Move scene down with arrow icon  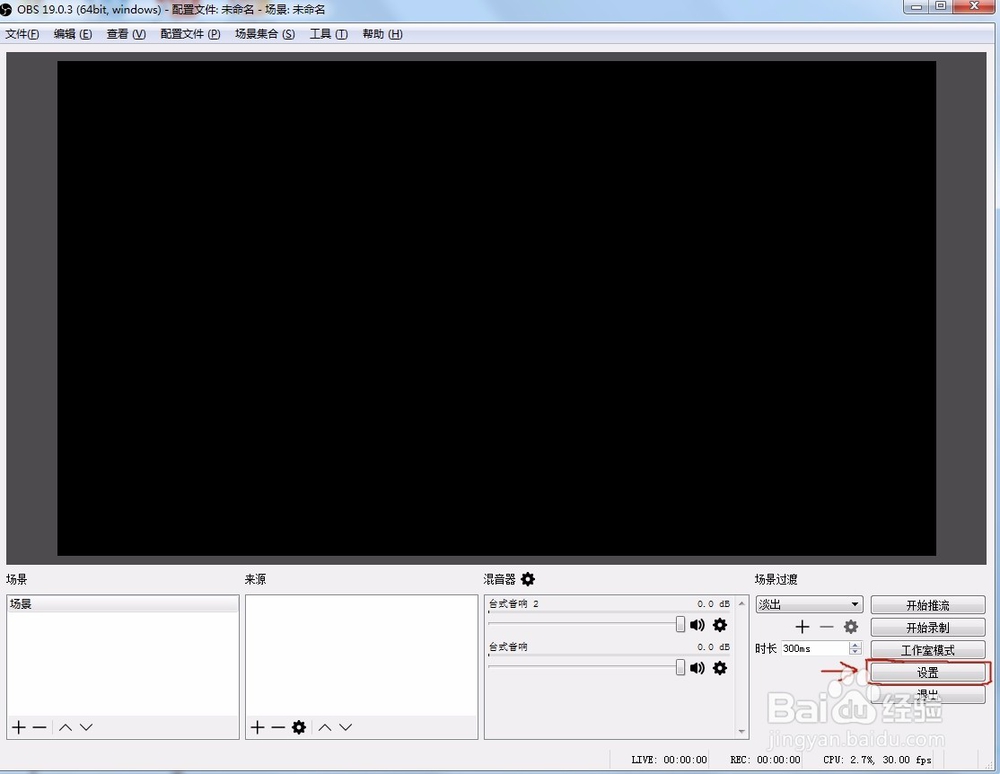[x=86, y=727]
